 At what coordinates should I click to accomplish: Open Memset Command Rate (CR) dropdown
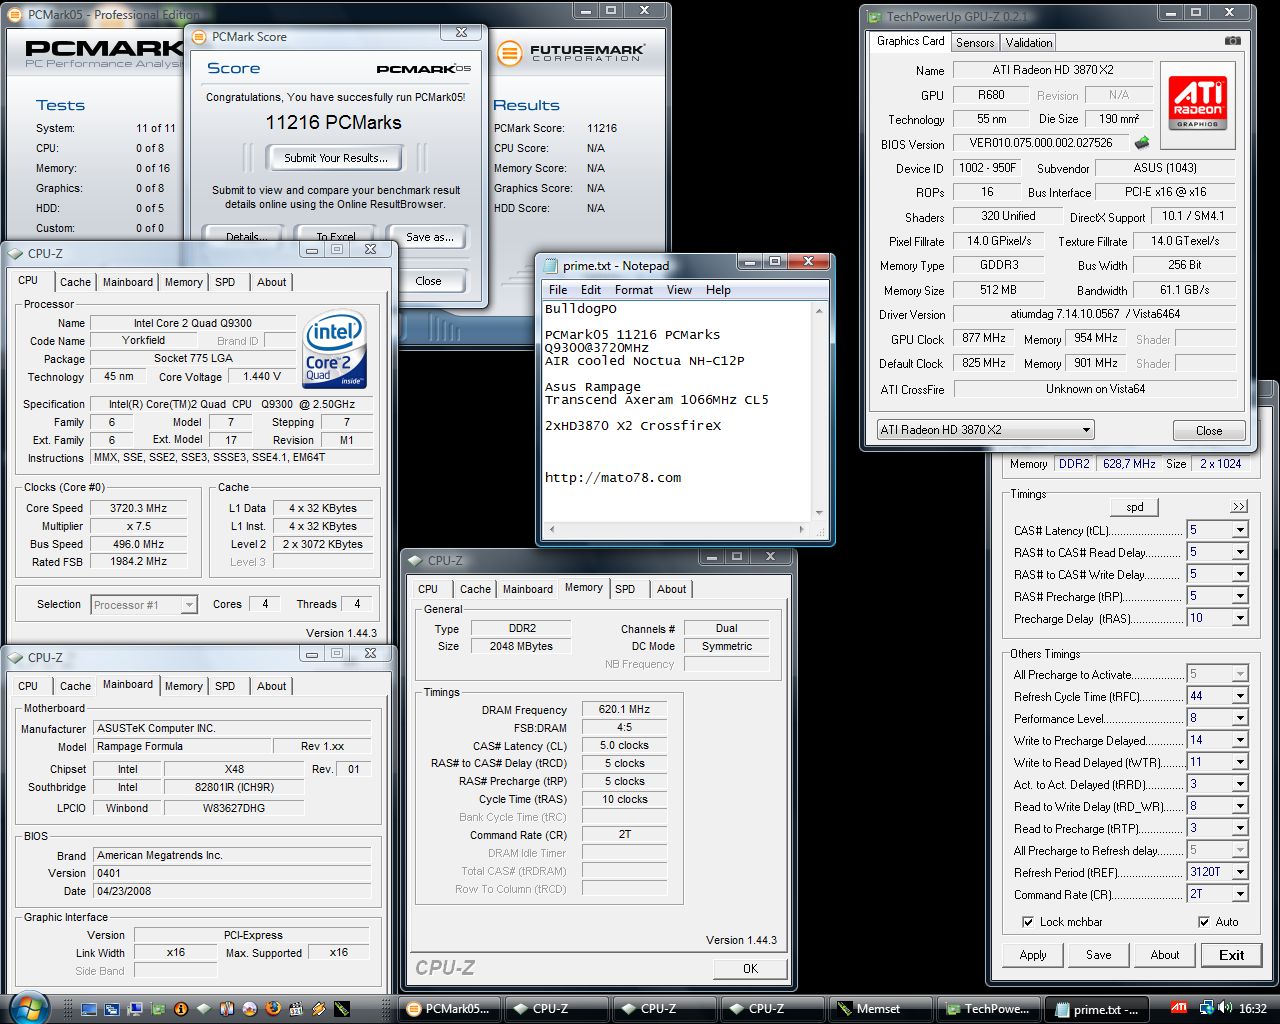click(x=1240, y=894)
